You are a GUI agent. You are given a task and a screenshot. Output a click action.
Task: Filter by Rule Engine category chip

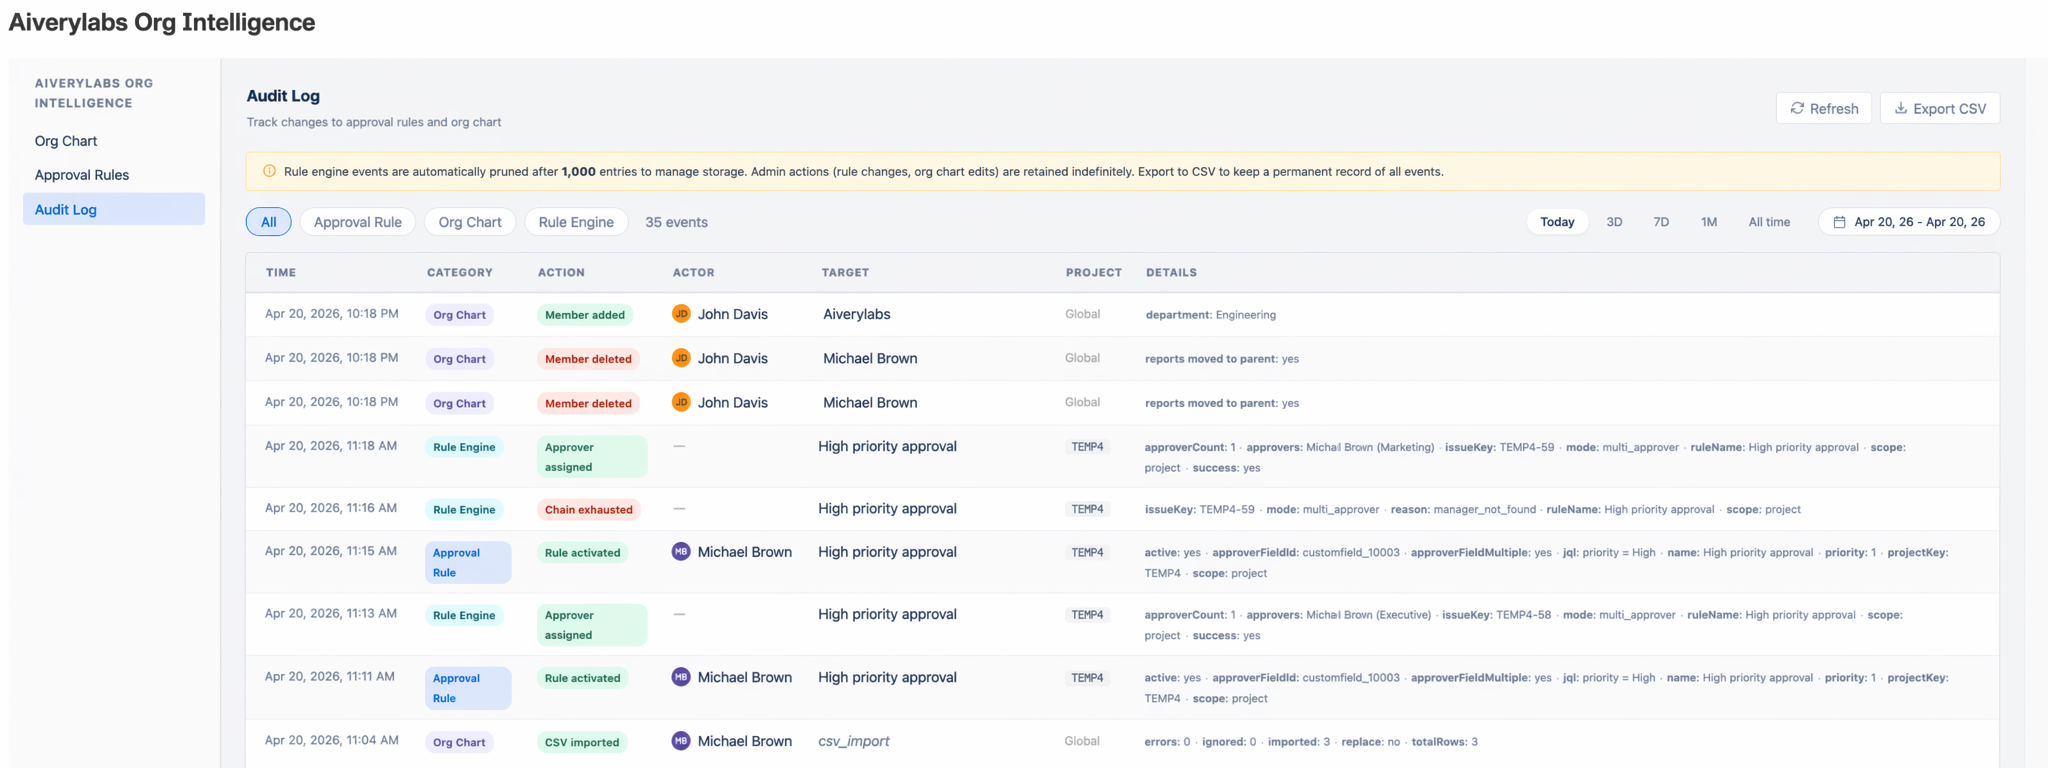576,222
